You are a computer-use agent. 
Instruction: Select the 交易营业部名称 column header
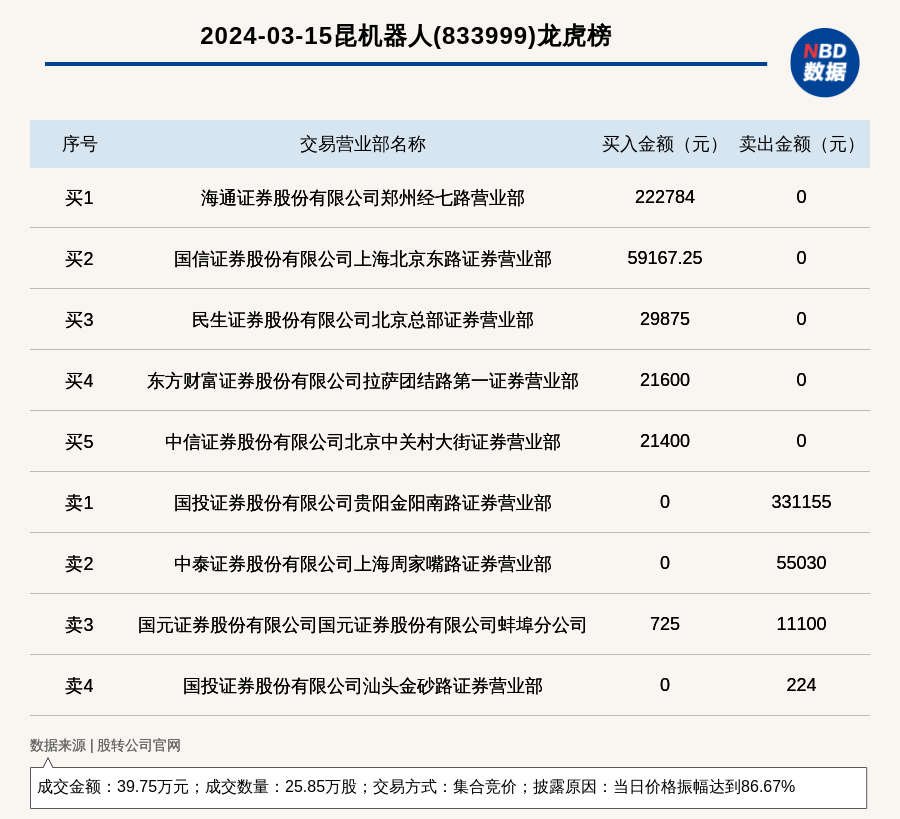363,144
